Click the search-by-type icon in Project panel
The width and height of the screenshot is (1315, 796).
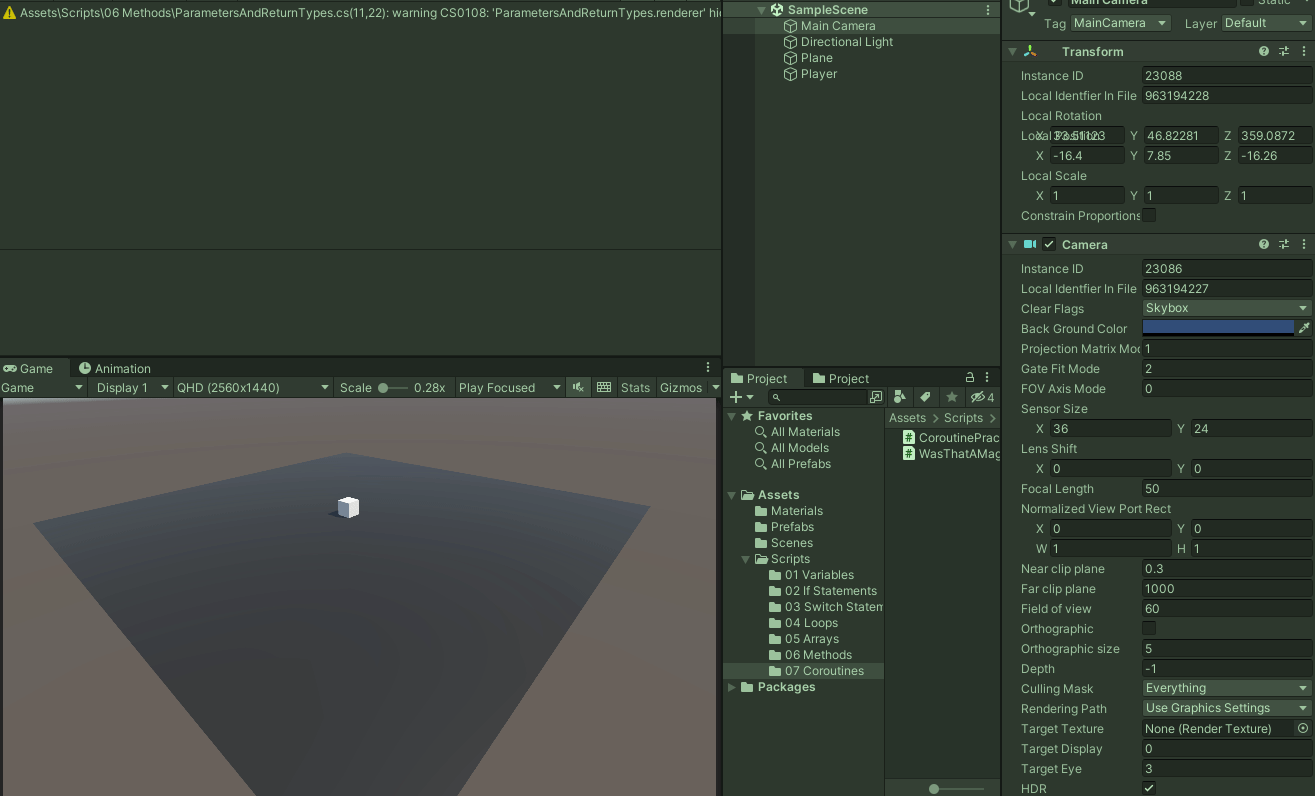point(899,396)
